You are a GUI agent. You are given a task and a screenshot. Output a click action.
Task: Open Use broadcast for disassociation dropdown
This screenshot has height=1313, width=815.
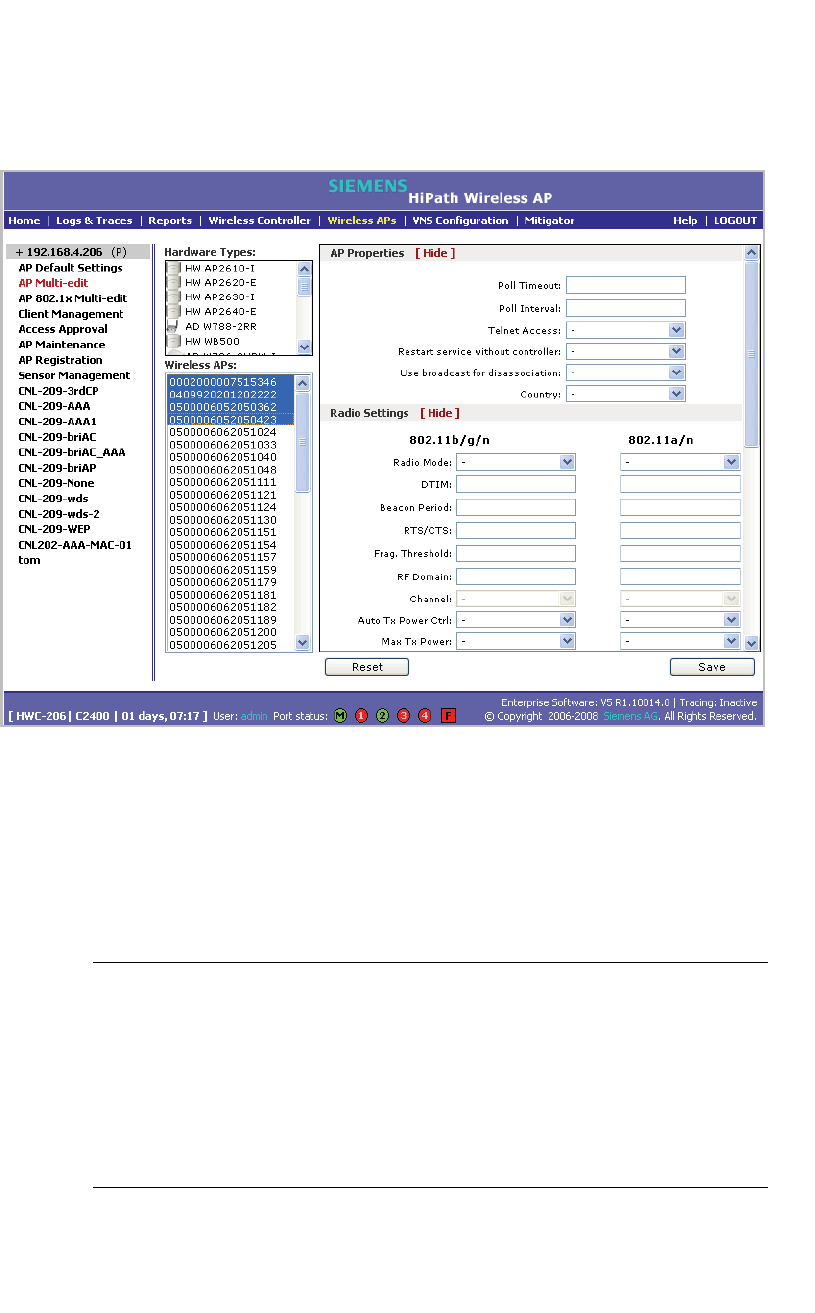(626, 373)
